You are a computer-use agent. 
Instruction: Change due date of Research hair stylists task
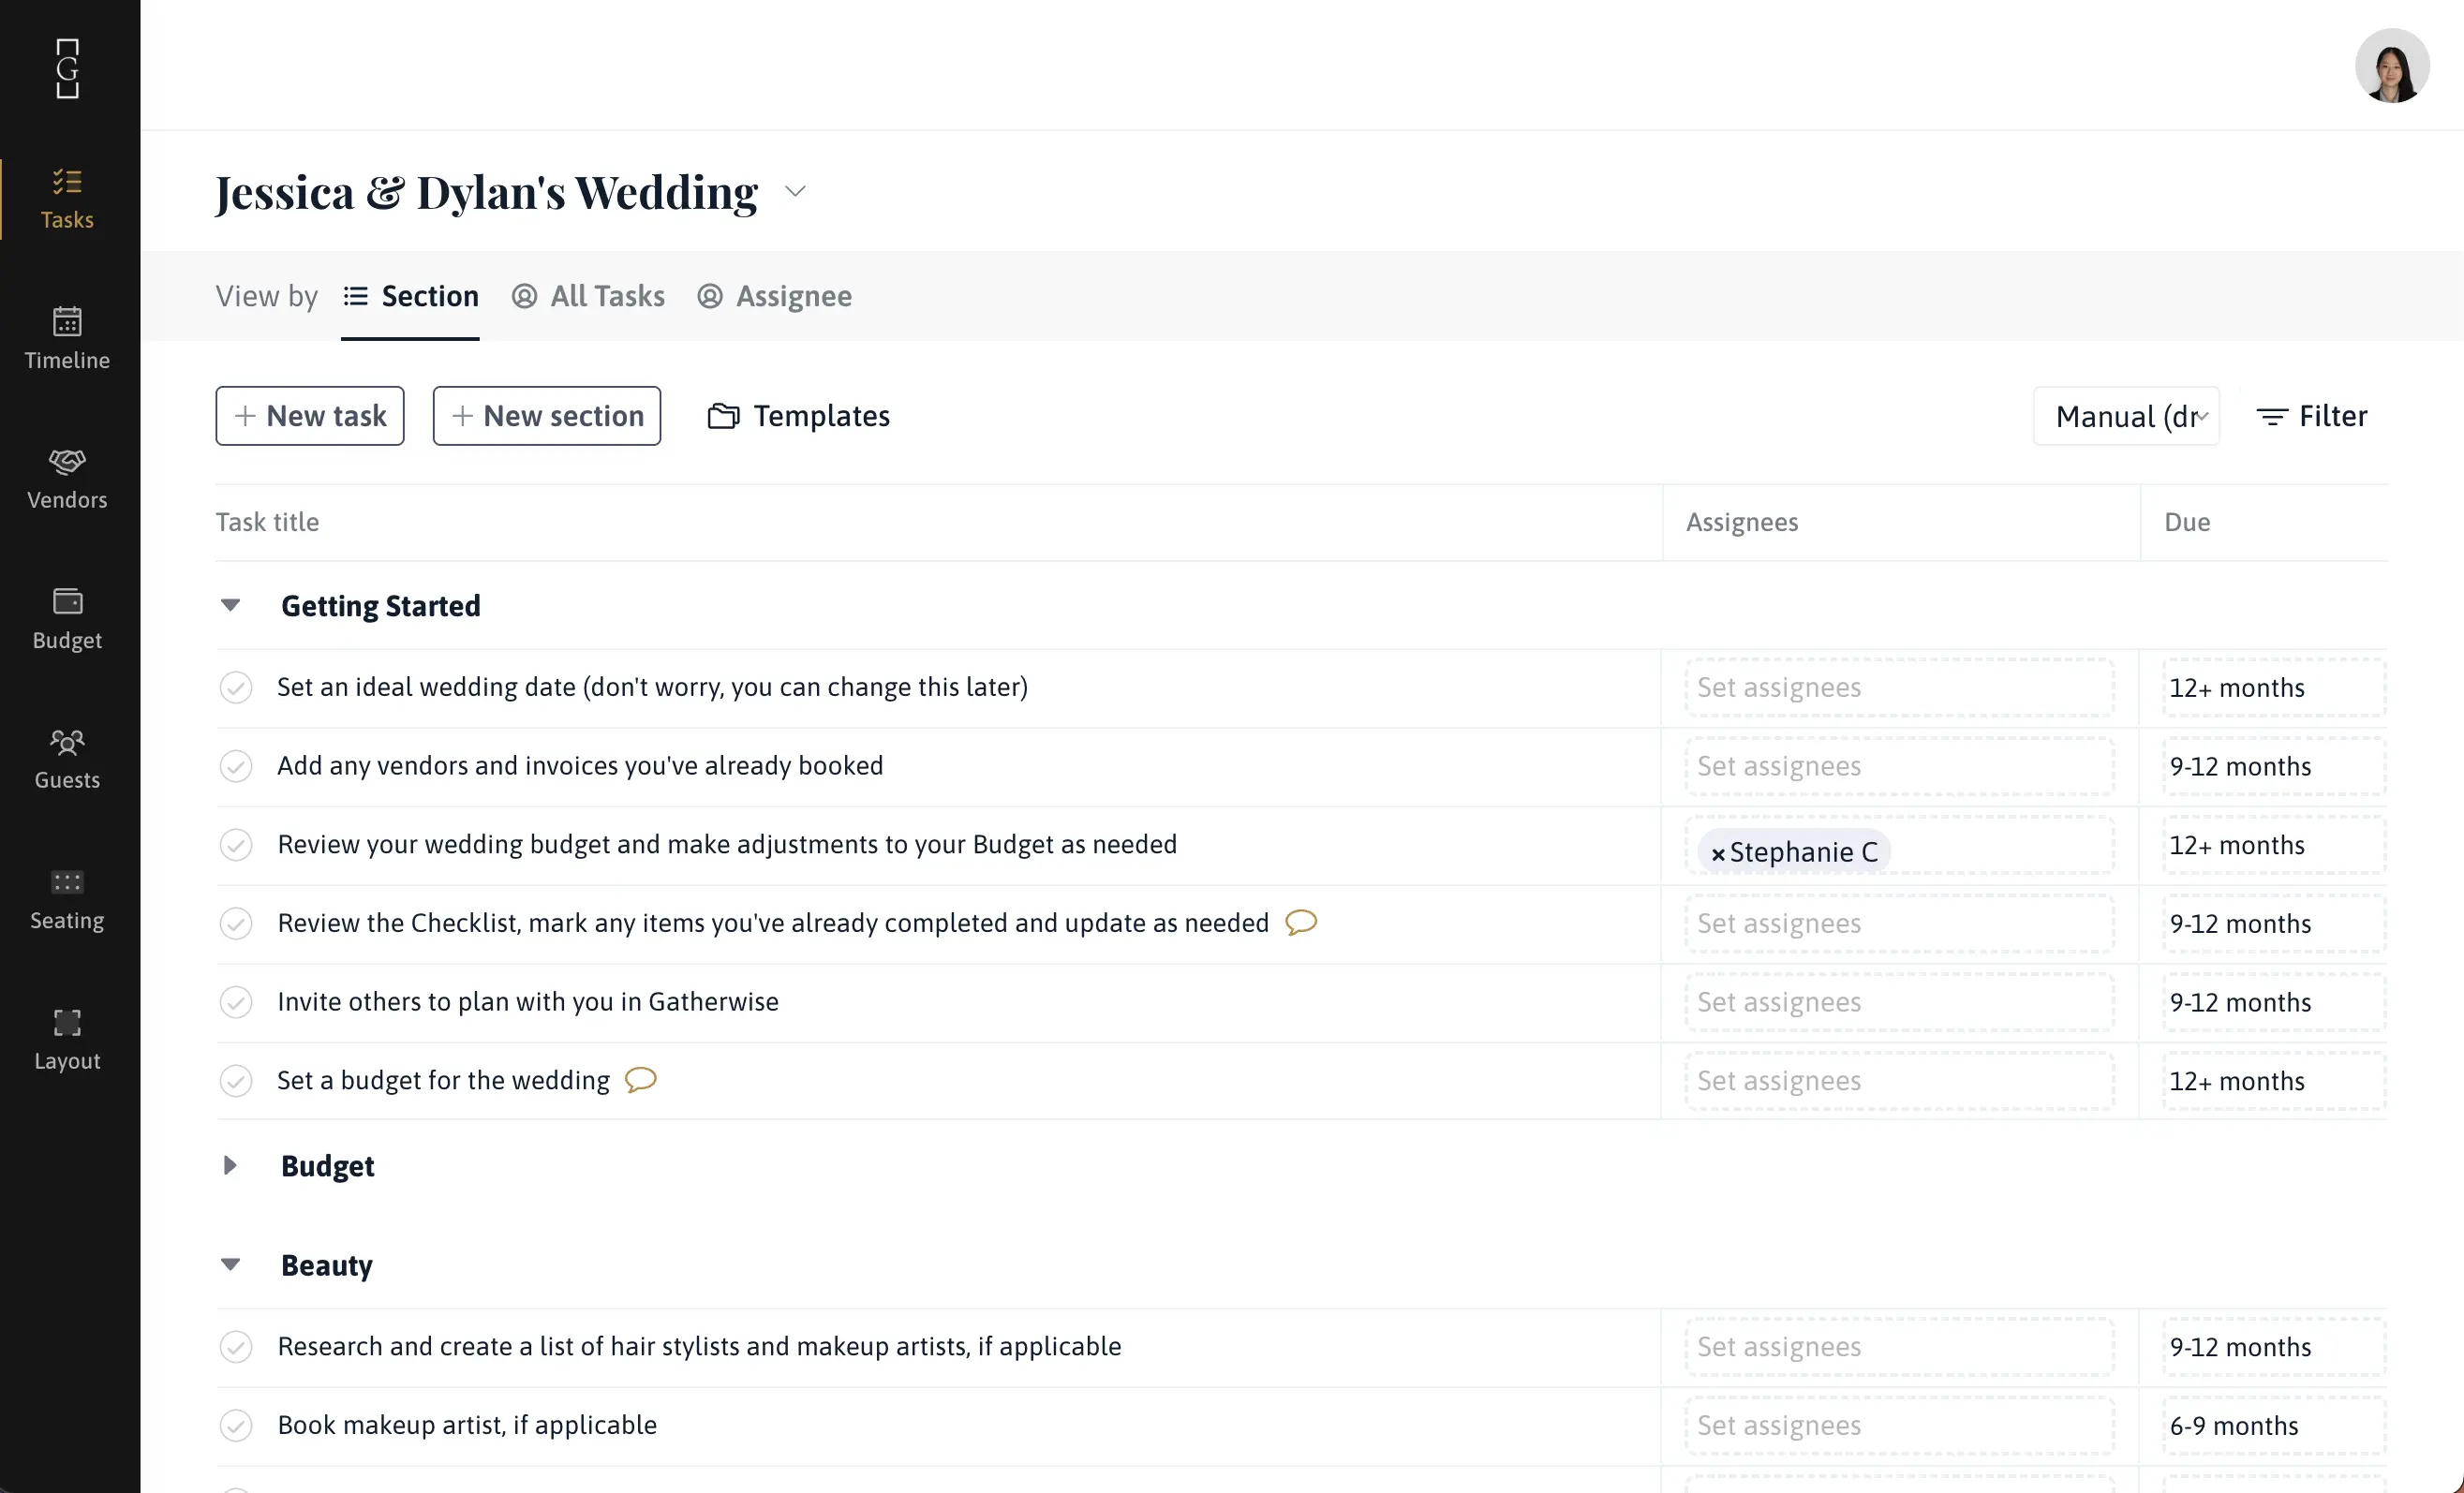tap(2274, 1348)
